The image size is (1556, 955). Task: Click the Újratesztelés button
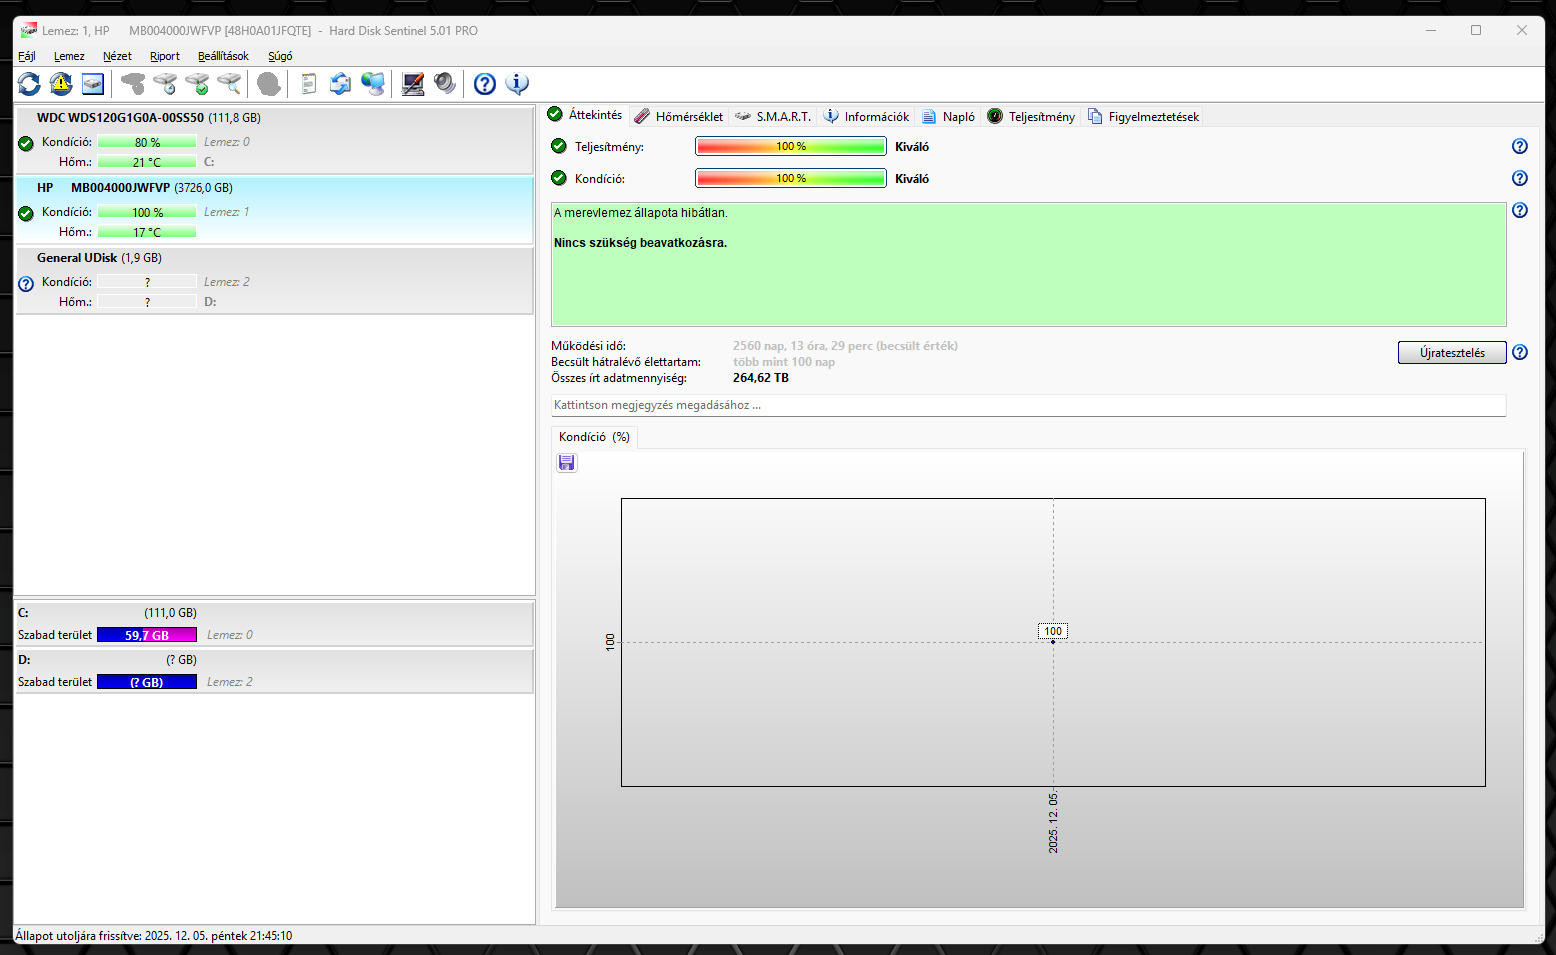click(1452, 352)
